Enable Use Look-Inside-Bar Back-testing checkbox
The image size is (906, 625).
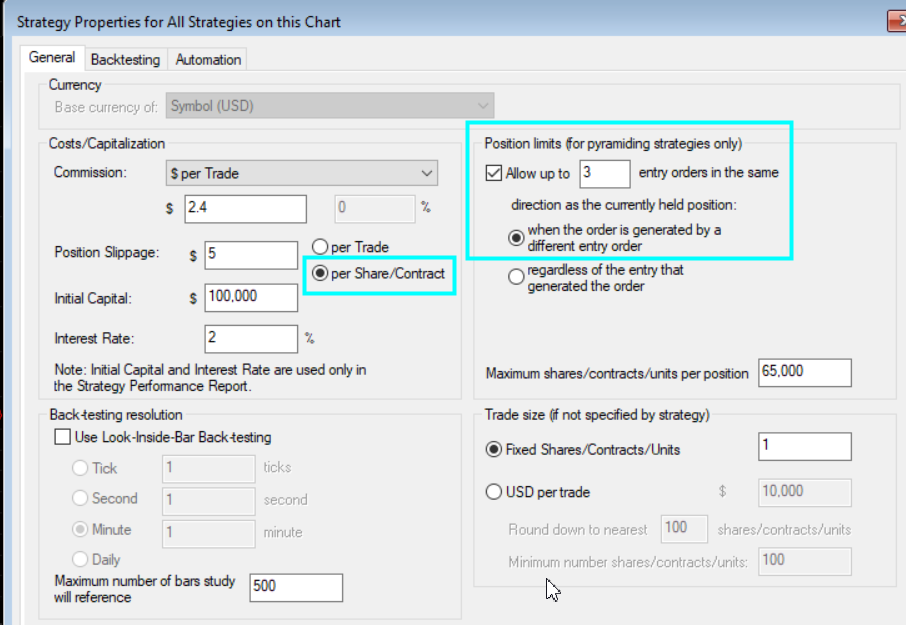tap(63, 437)
